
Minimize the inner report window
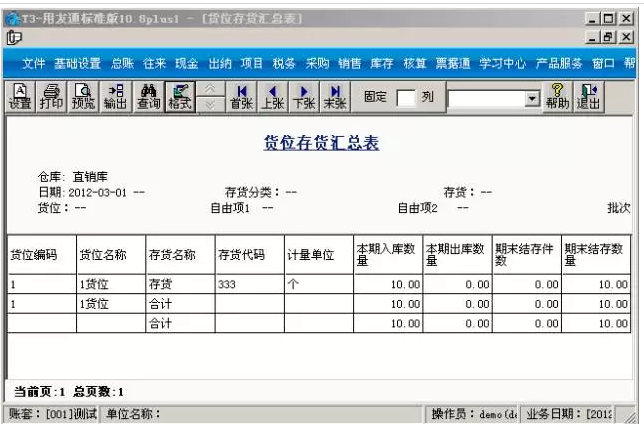coord(592,37)
